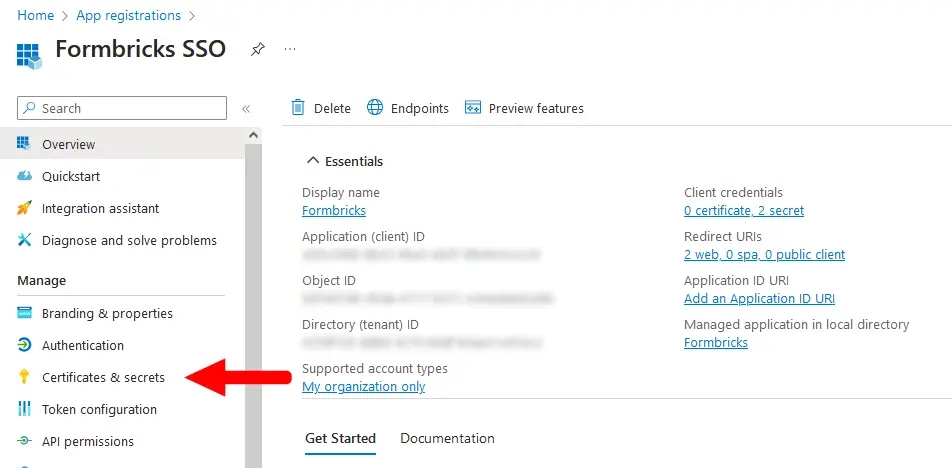Click the 'Supported account types' label
This screenshot has width=952, height=468.
pos(375,368)
